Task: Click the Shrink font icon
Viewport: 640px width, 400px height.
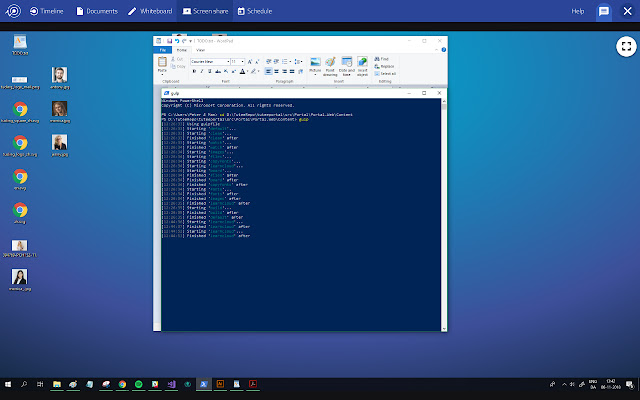Action: pyautogui.click(x=257, y=62)
